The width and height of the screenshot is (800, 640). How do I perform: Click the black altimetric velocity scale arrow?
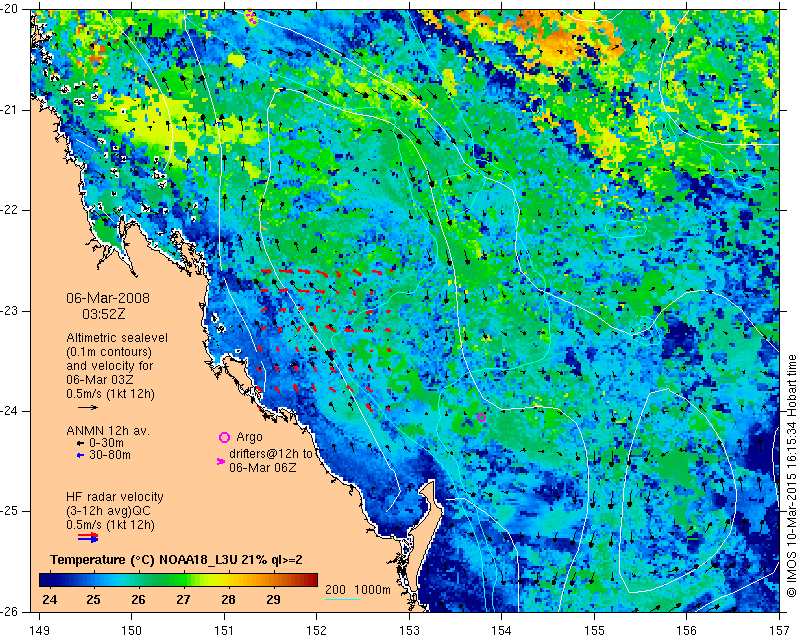pyautogui.click(x=88, y=407)
